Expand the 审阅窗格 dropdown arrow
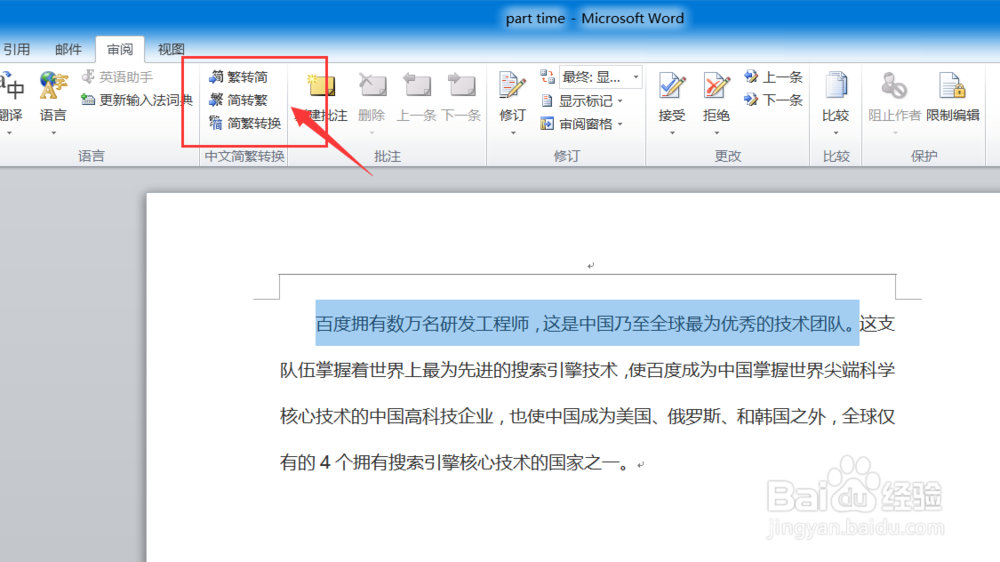This screenshot has height=562, width=1000. tap(620, 124)
